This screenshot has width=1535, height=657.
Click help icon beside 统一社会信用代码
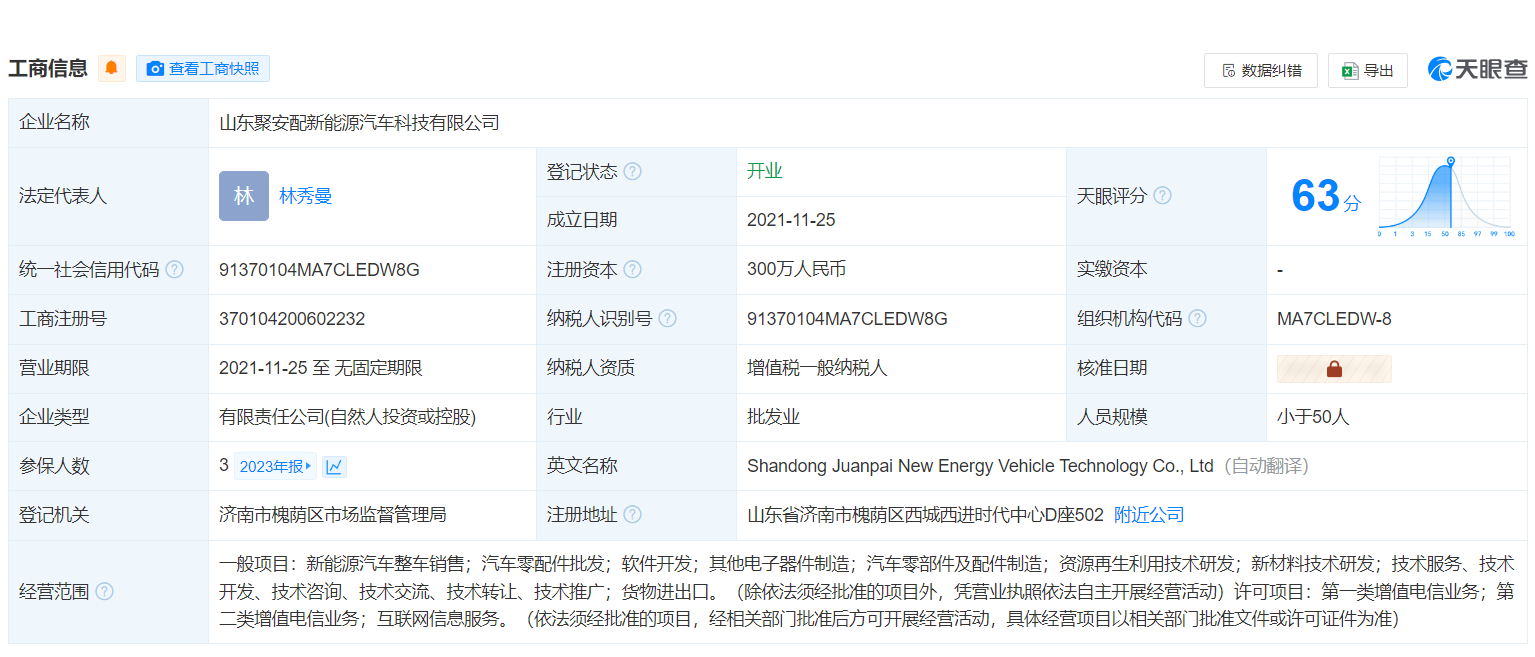pos(175,269)
